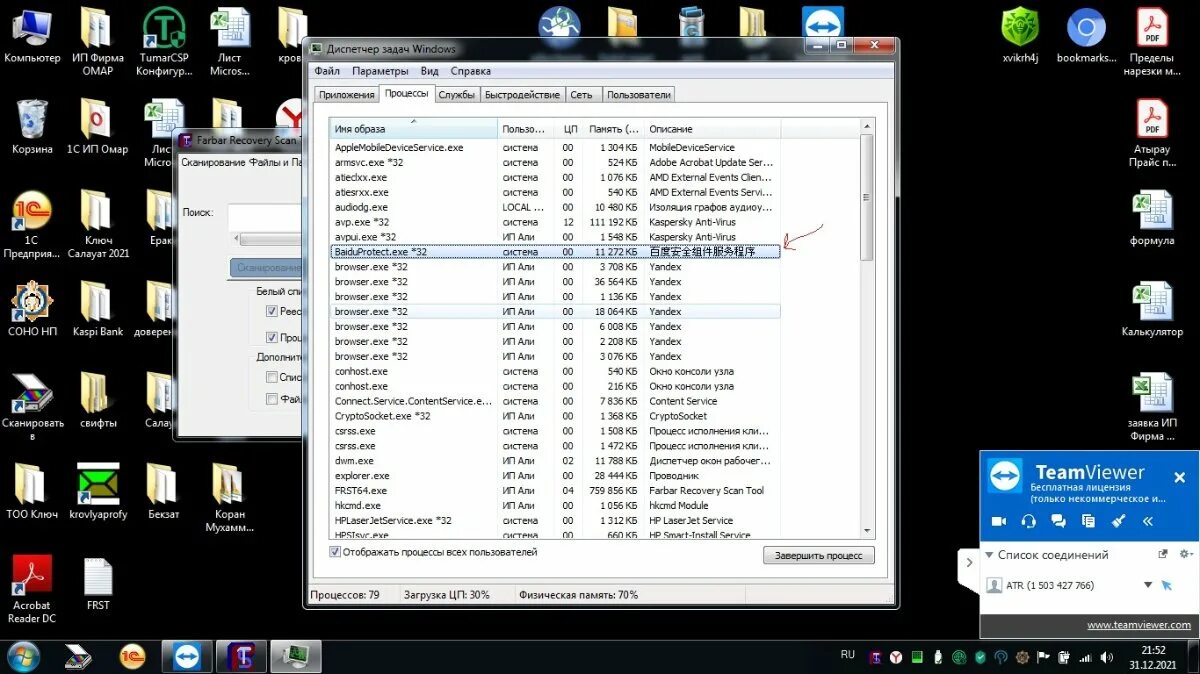Click the 1C taskbar icon
Image resolution: width=1200 pixels, height=674 pixels.
point(132,656)
